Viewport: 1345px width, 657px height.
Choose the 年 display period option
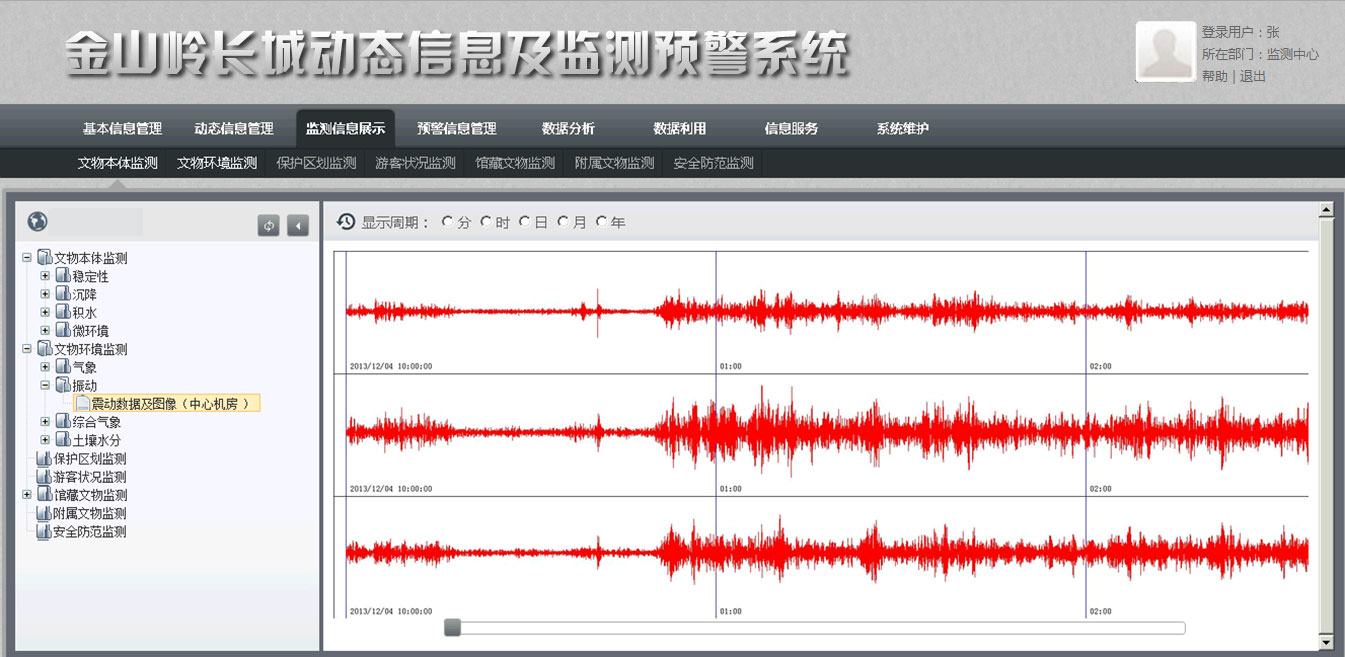point(601,222)
